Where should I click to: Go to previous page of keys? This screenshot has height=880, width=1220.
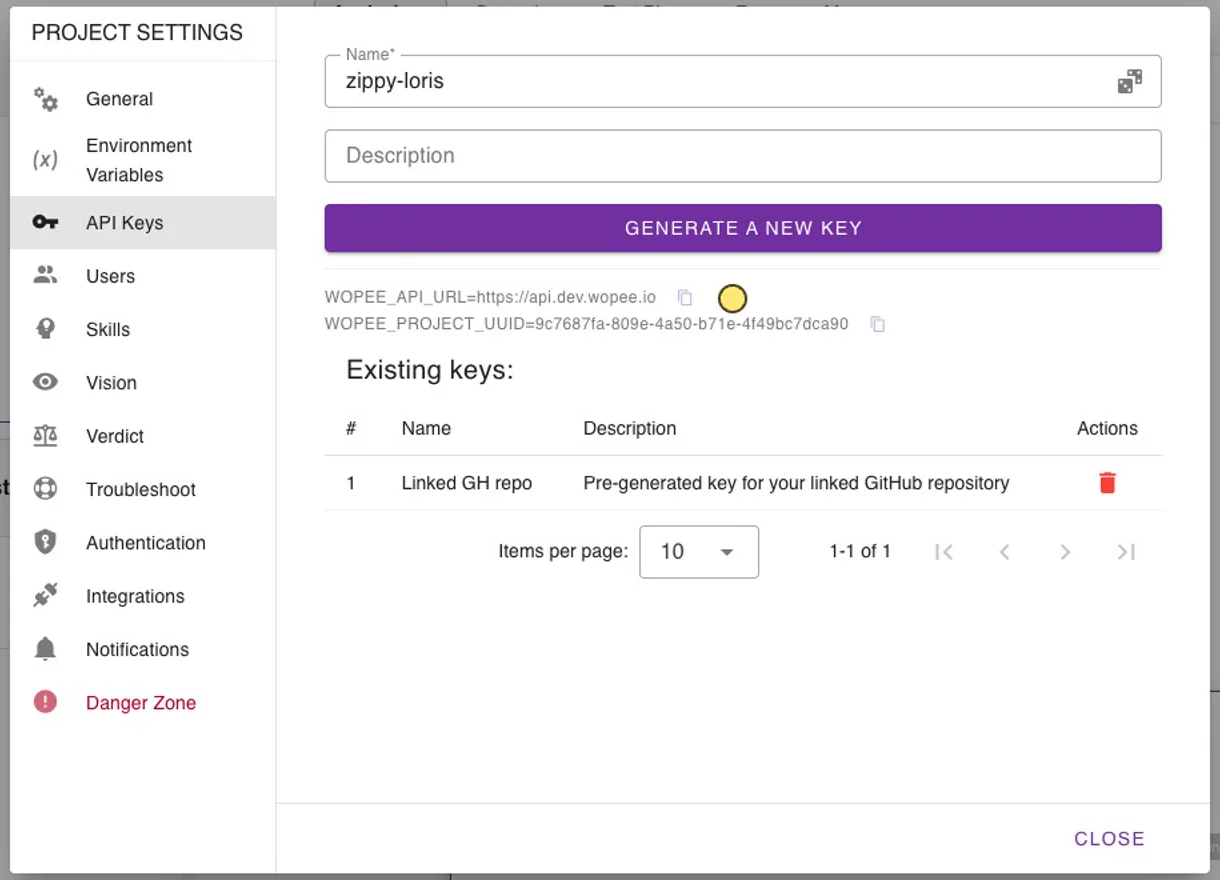click(1005, 551)
